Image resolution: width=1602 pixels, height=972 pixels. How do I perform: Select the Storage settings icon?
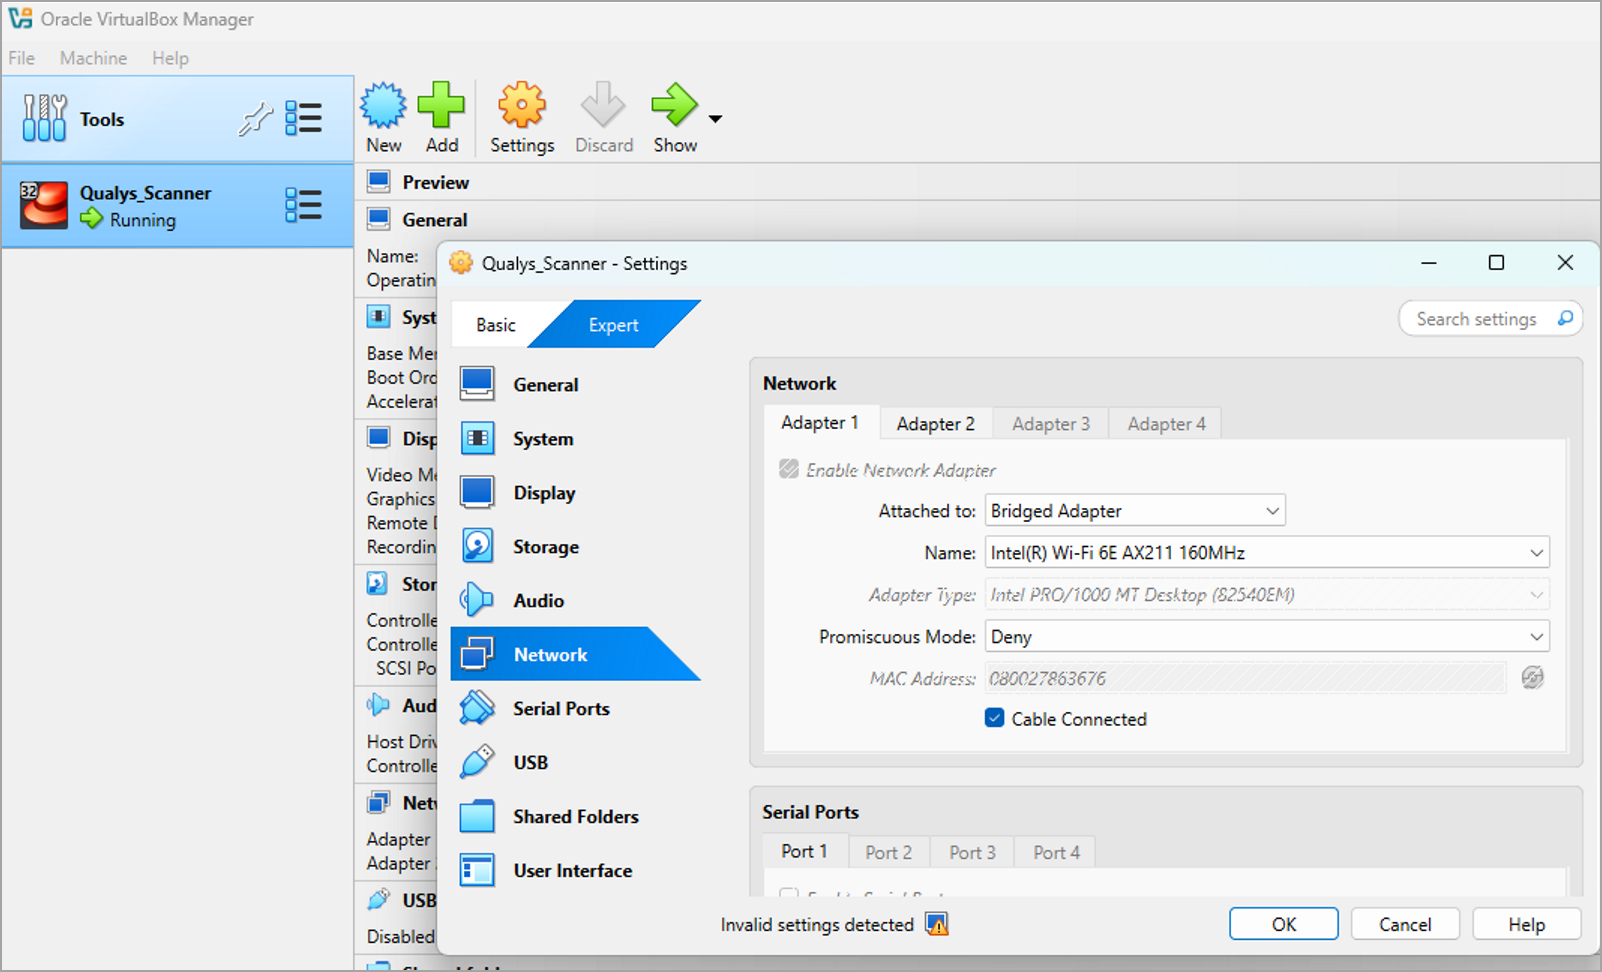(x=477, y=546)
